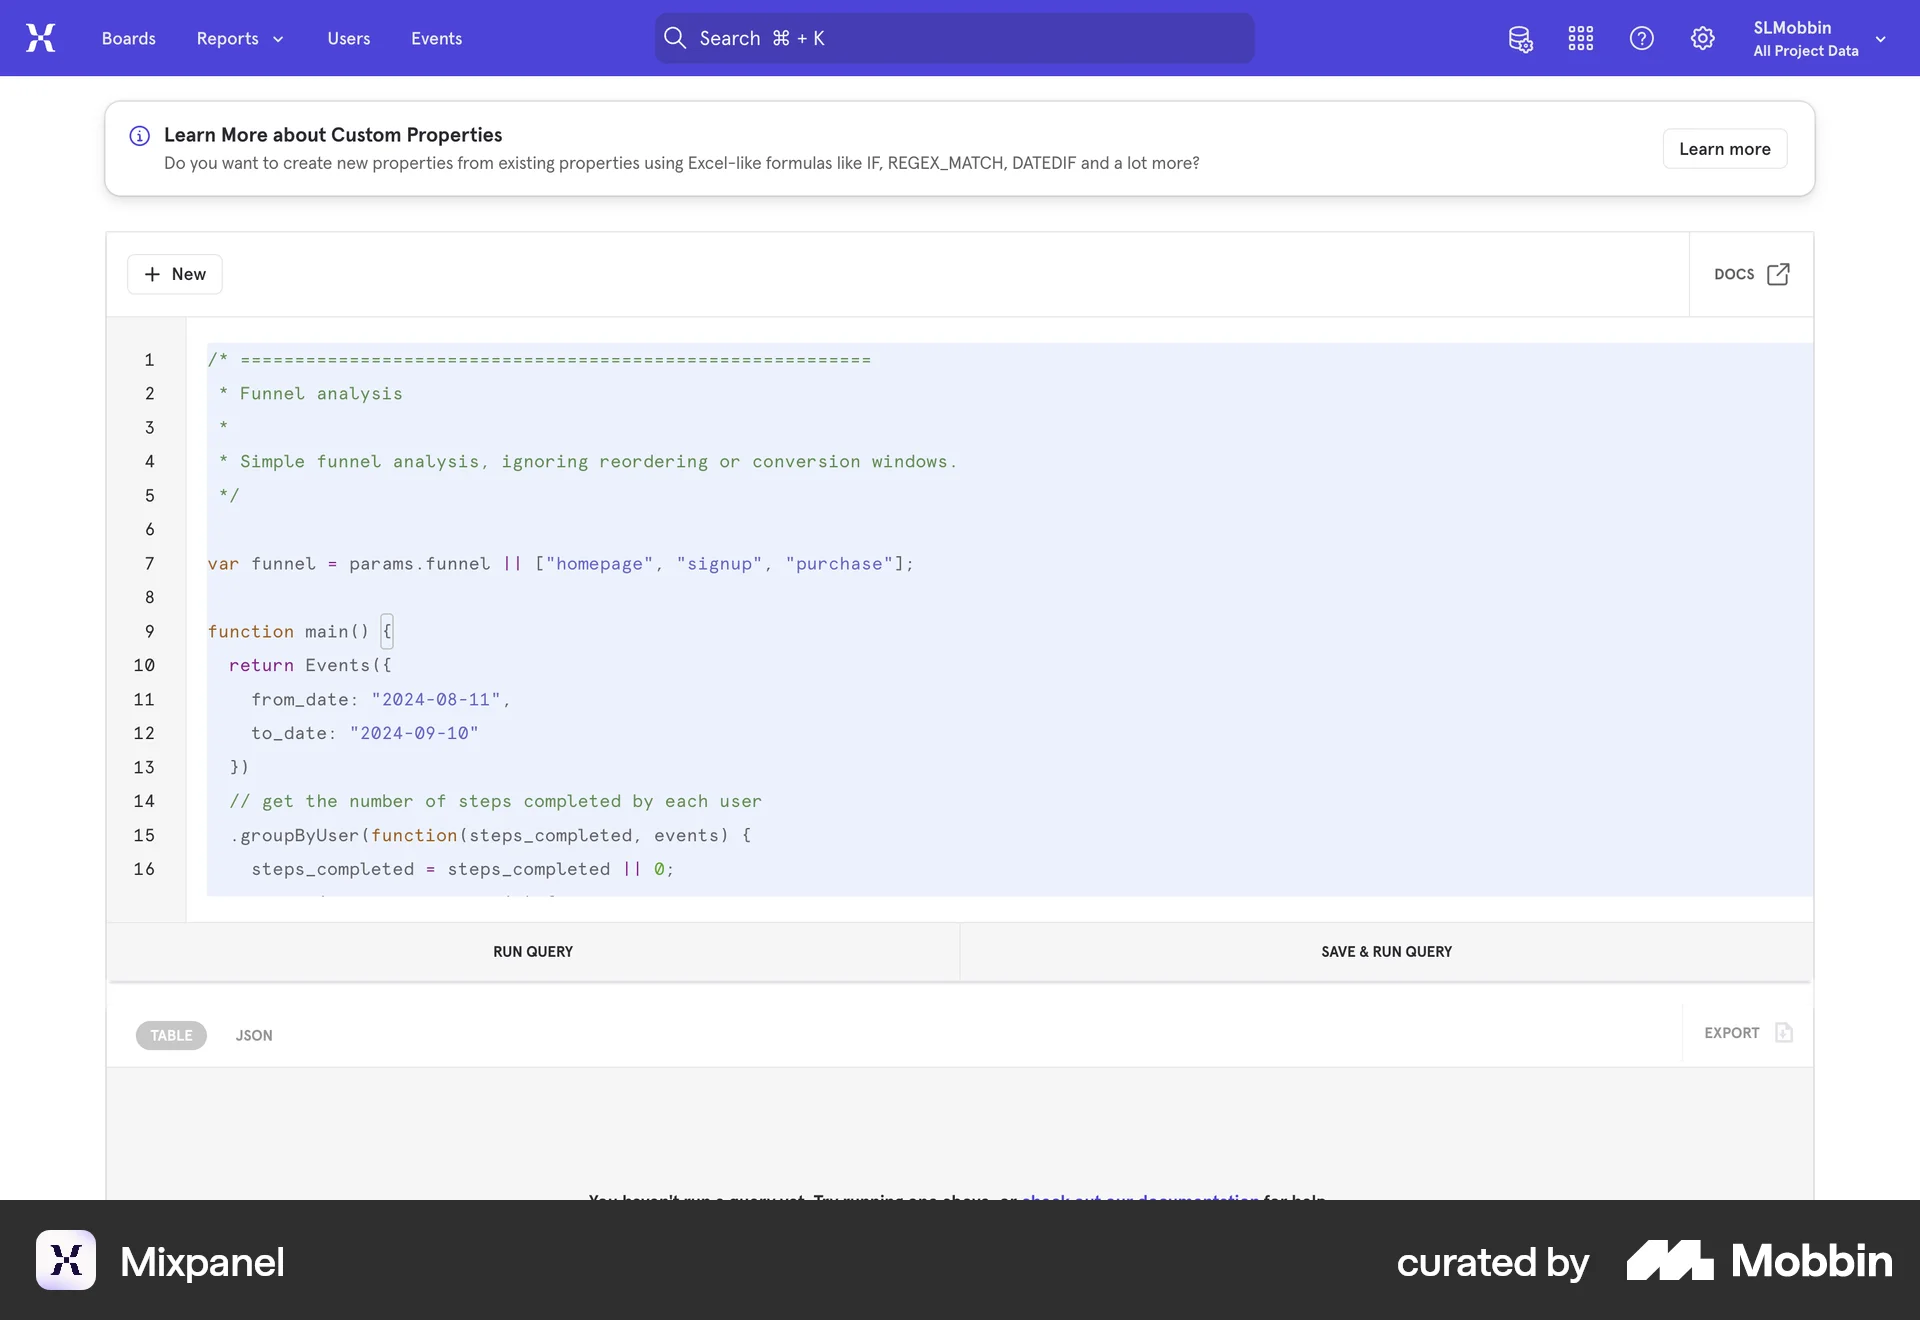The width and height of the screenshot is (1920, 1320).
Task: Switch results view to JSON
Action: pyautogui.click(x=254, y=1035)
